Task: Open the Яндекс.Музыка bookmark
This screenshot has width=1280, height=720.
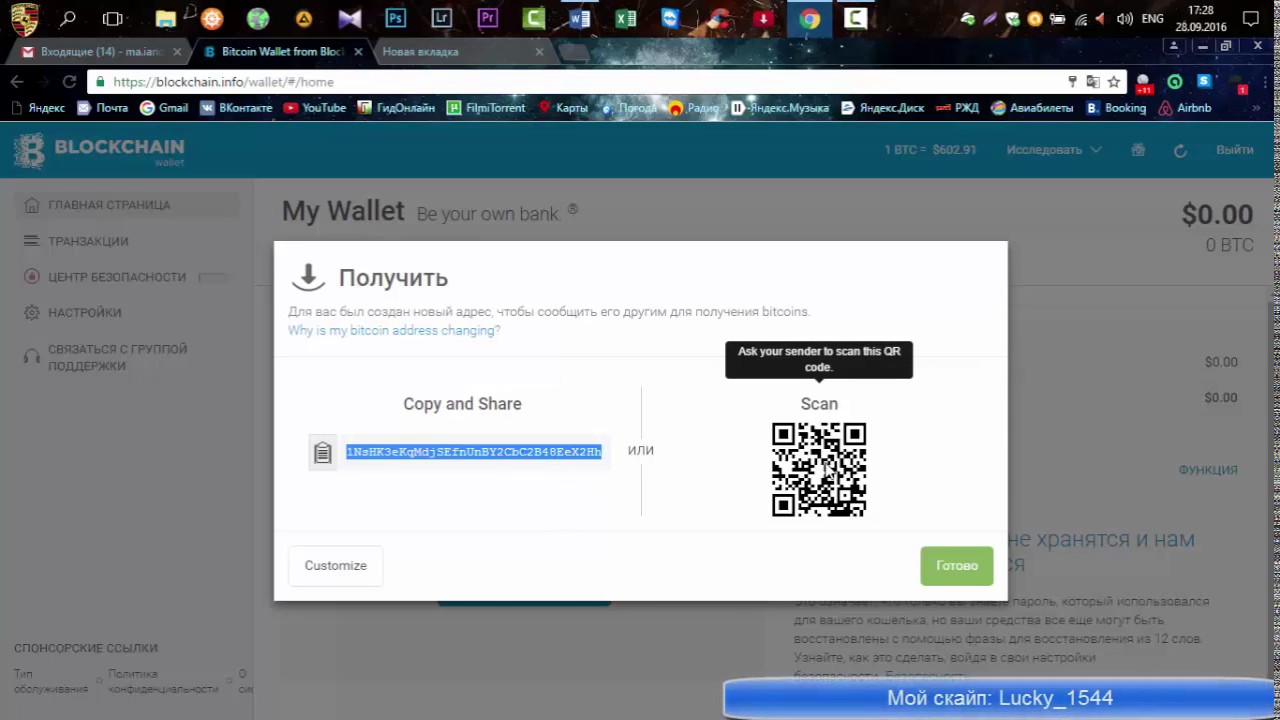Action: click(x=780, y=108)
